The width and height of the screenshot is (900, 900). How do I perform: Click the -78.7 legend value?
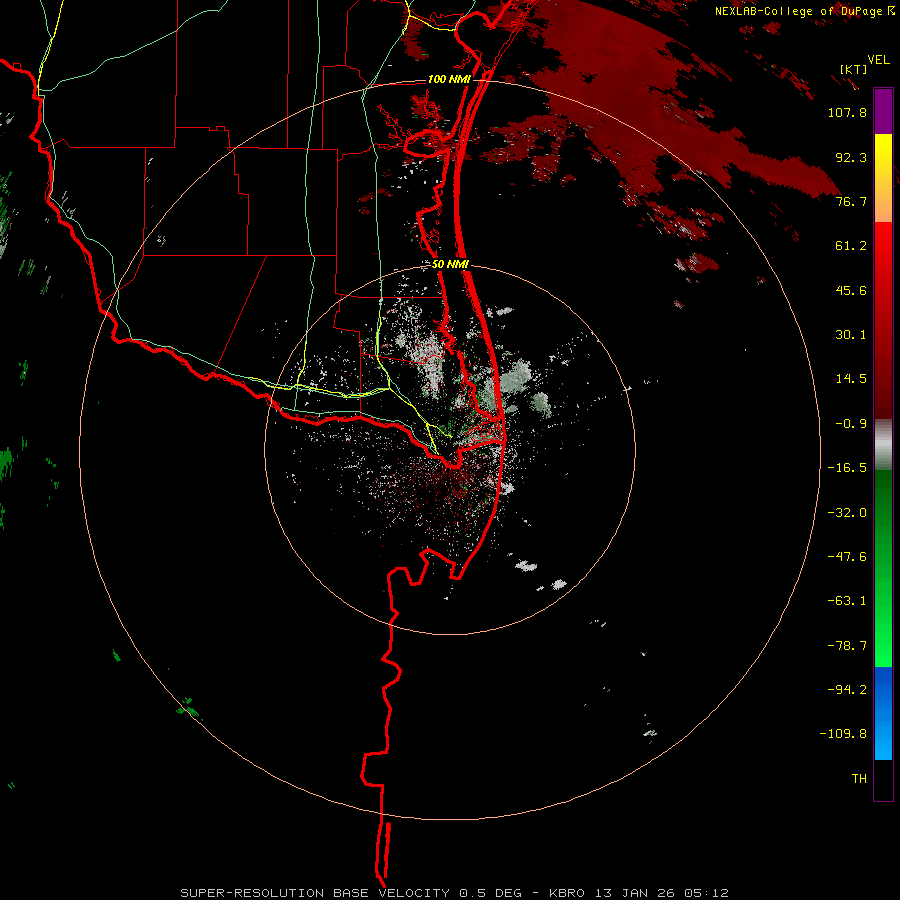pos(847,646)
